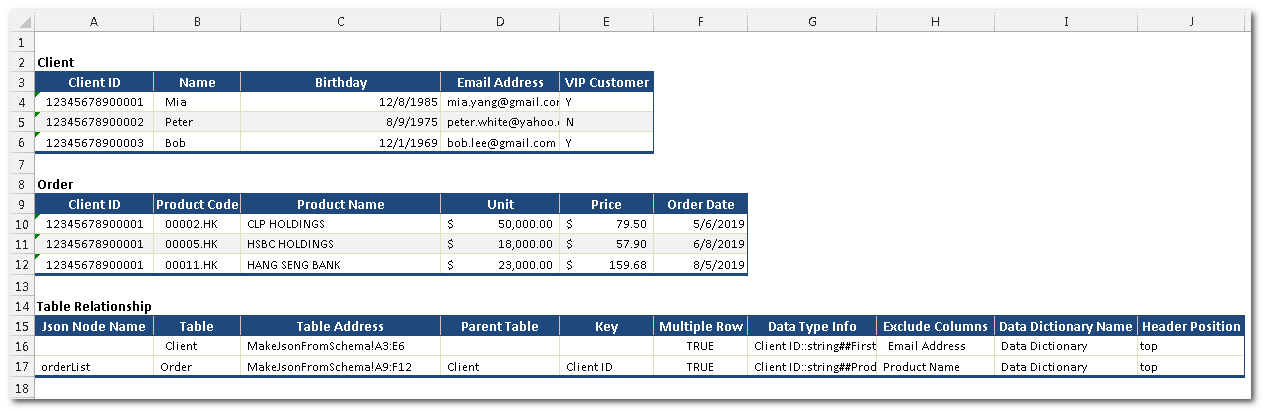
Task: Select the 159.68 price cell
Action: [606, 265]
